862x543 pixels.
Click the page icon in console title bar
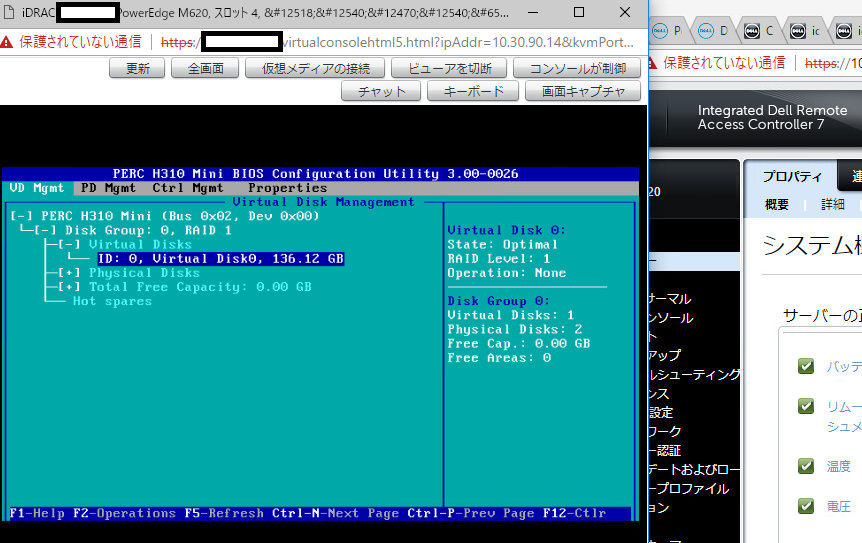[8, 12]
